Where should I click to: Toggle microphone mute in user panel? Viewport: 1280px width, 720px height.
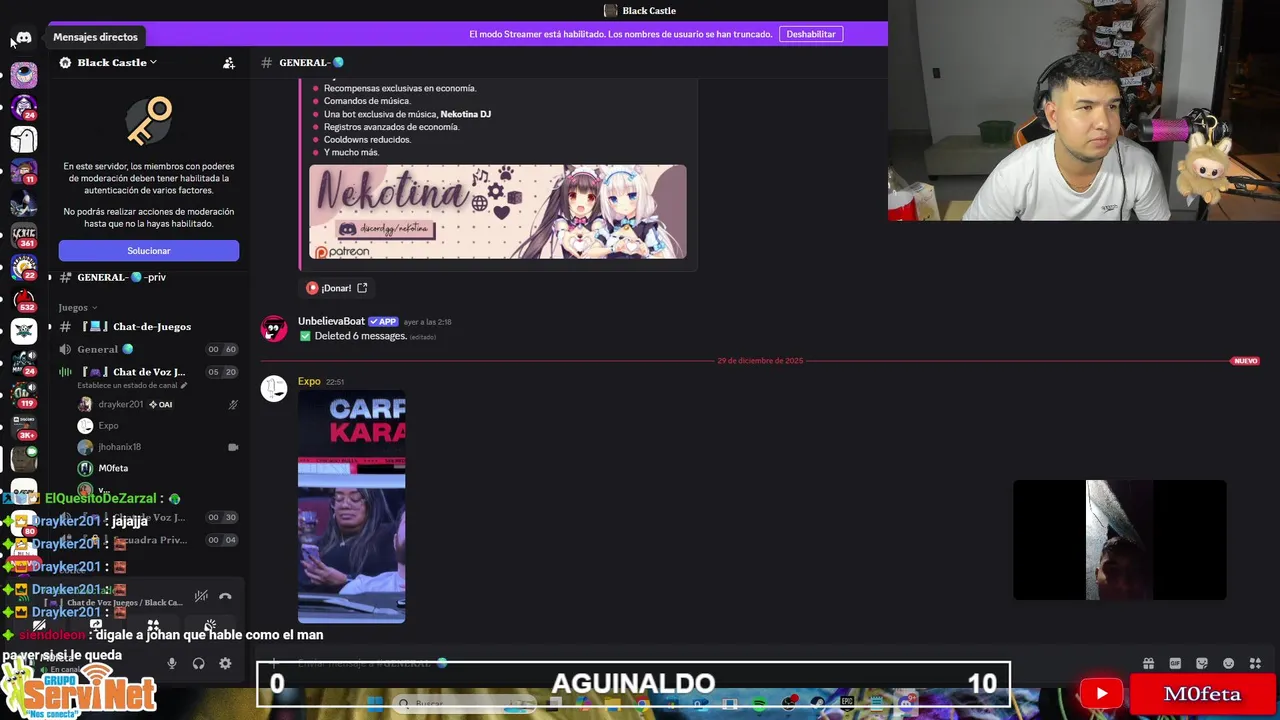[x=172, y=663]
